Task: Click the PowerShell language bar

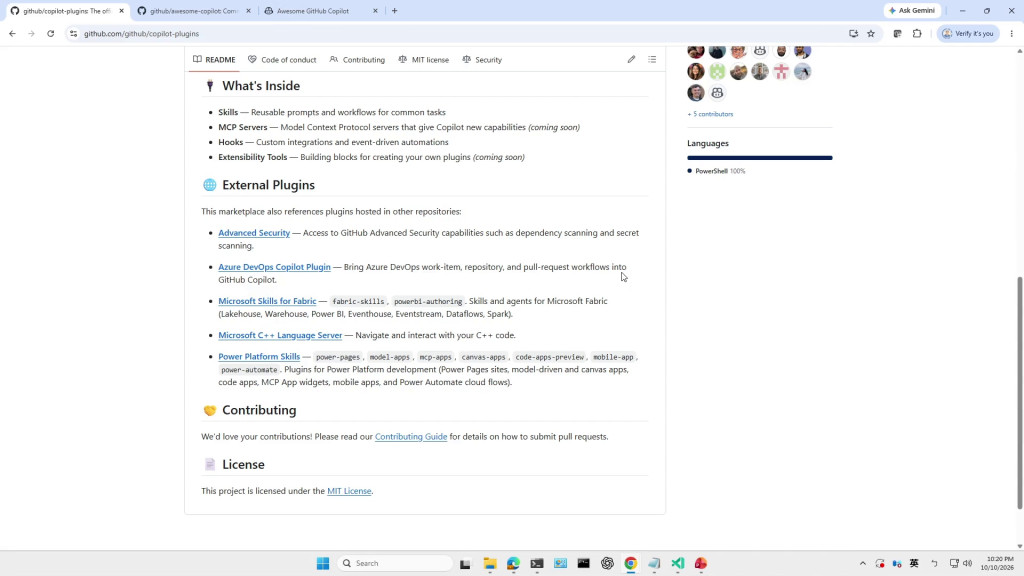Action: point(760,157)
